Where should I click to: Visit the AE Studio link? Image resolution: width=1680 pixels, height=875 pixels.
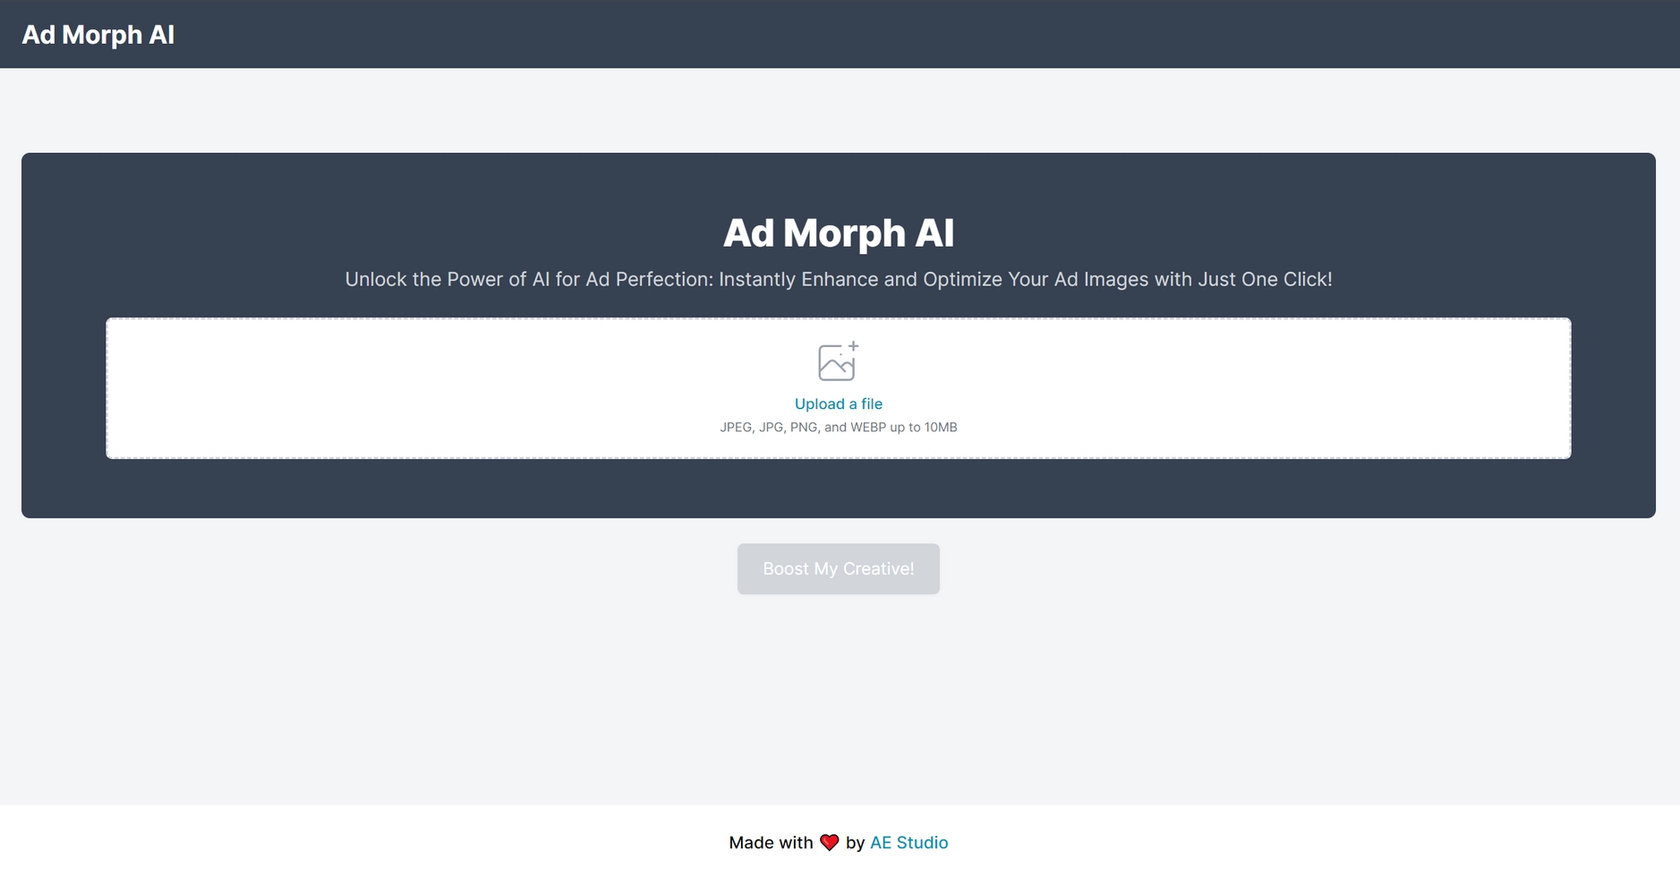coord(909,843)
